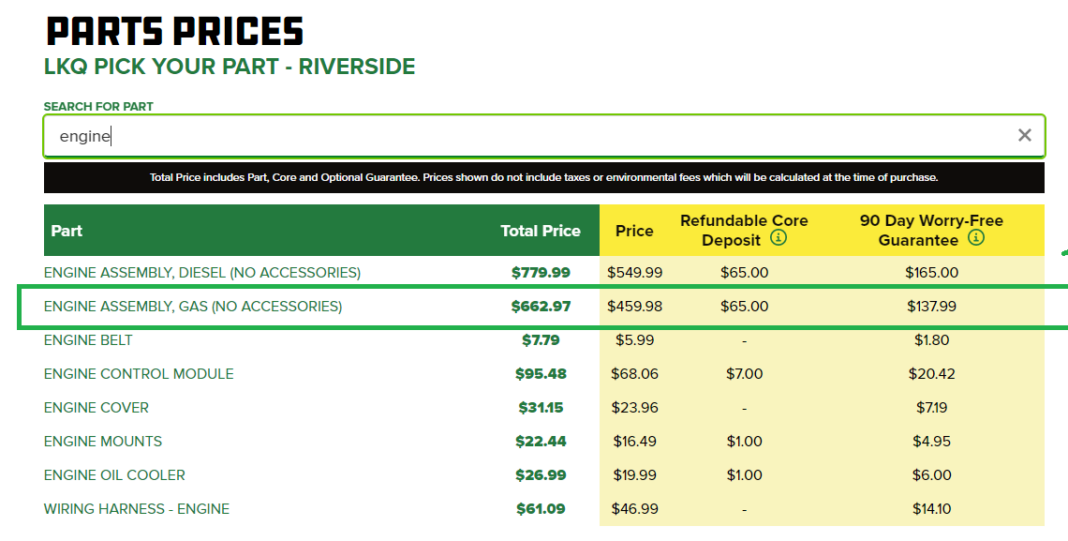
Task: Open the Engine Belt part row
Action: click(88, 340)
